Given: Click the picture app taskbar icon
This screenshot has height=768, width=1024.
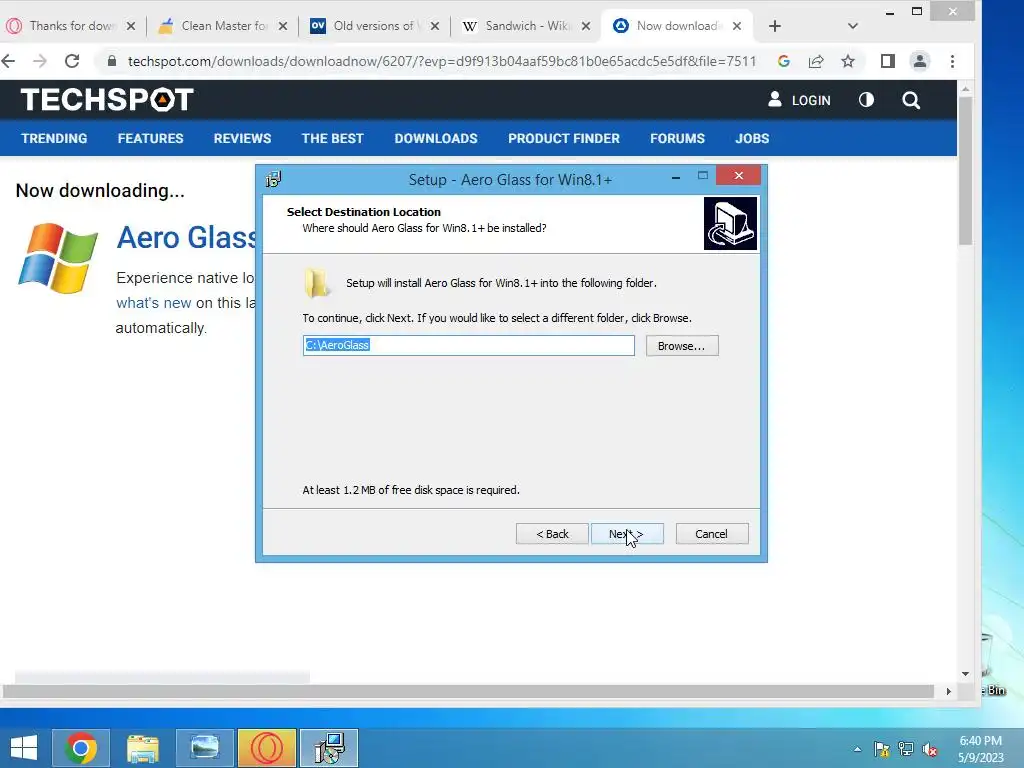Looking at the screenshot, I should point(204,748).
